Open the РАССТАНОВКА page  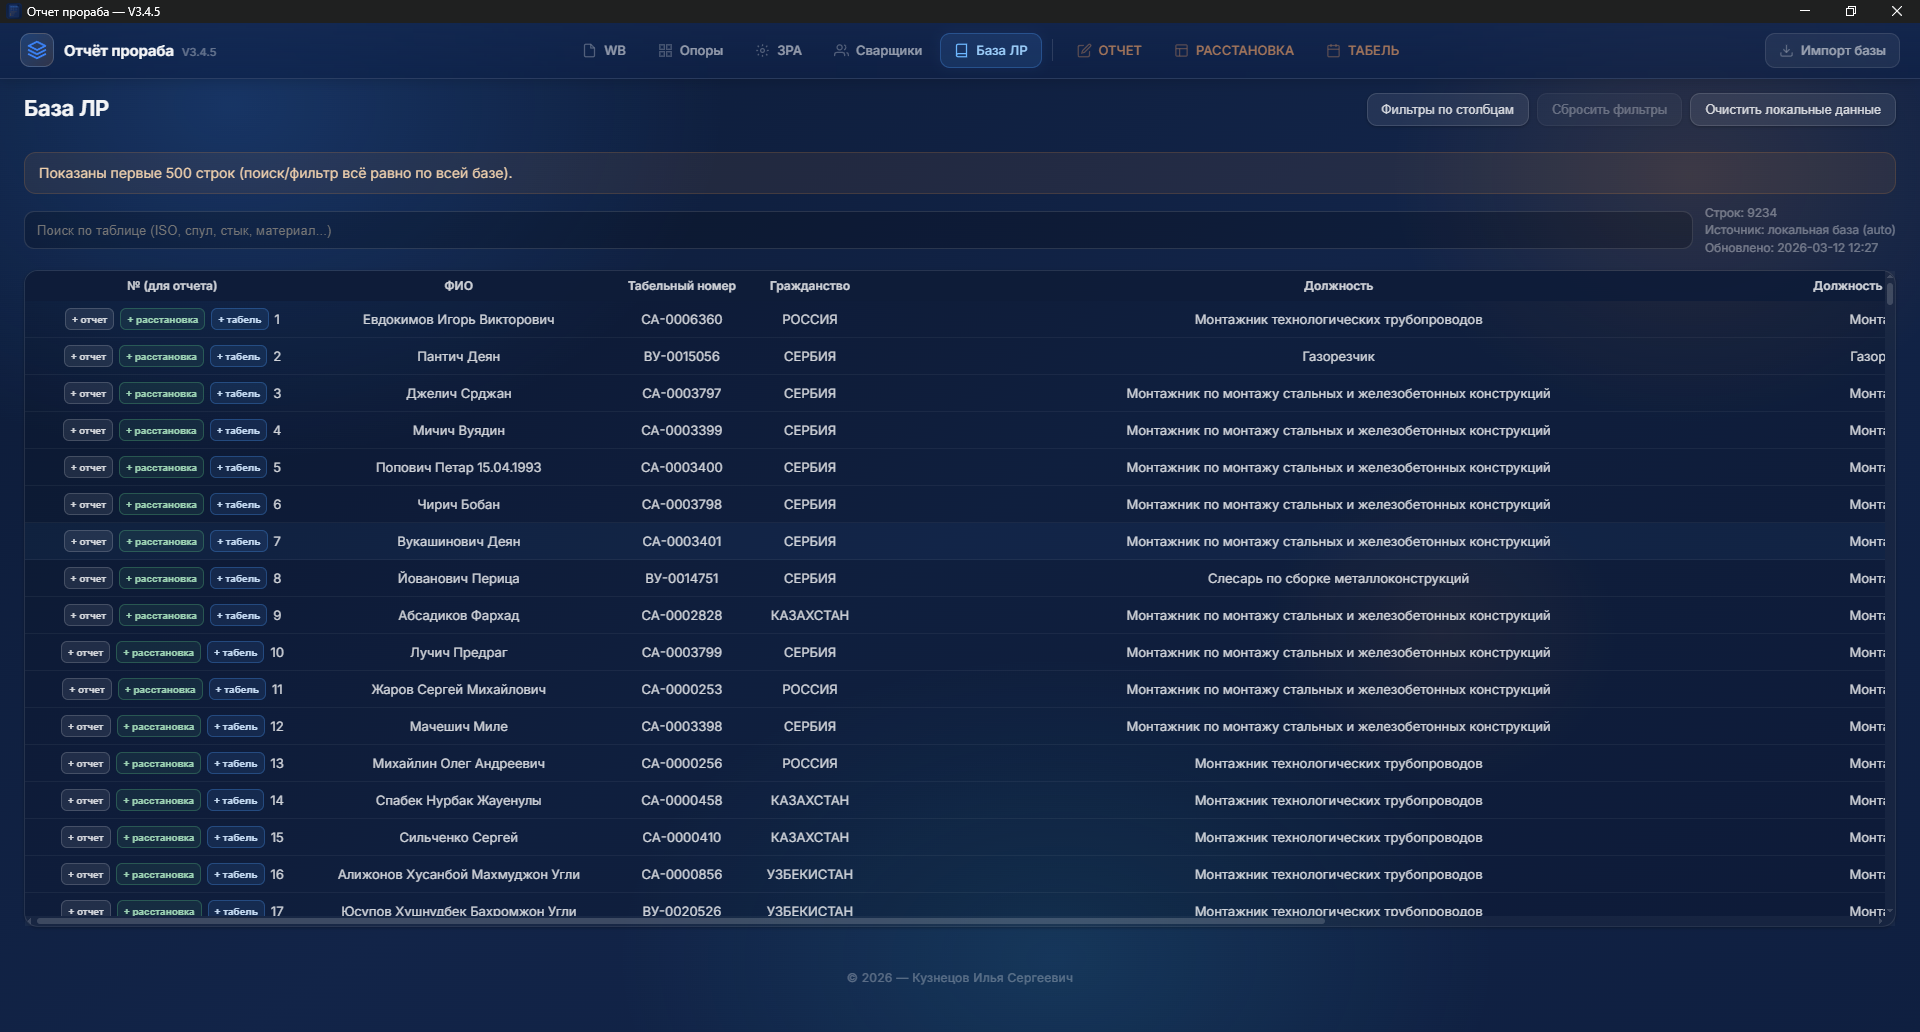1233,51
